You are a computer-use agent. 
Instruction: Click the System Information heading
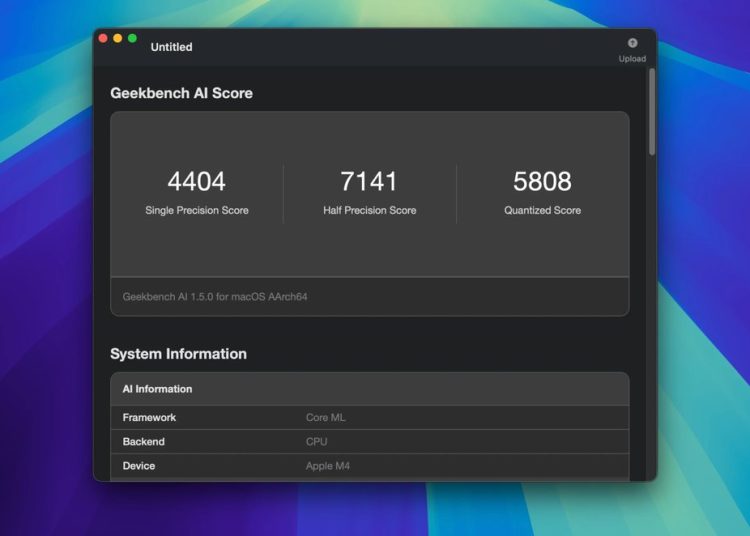click(178, 354)
